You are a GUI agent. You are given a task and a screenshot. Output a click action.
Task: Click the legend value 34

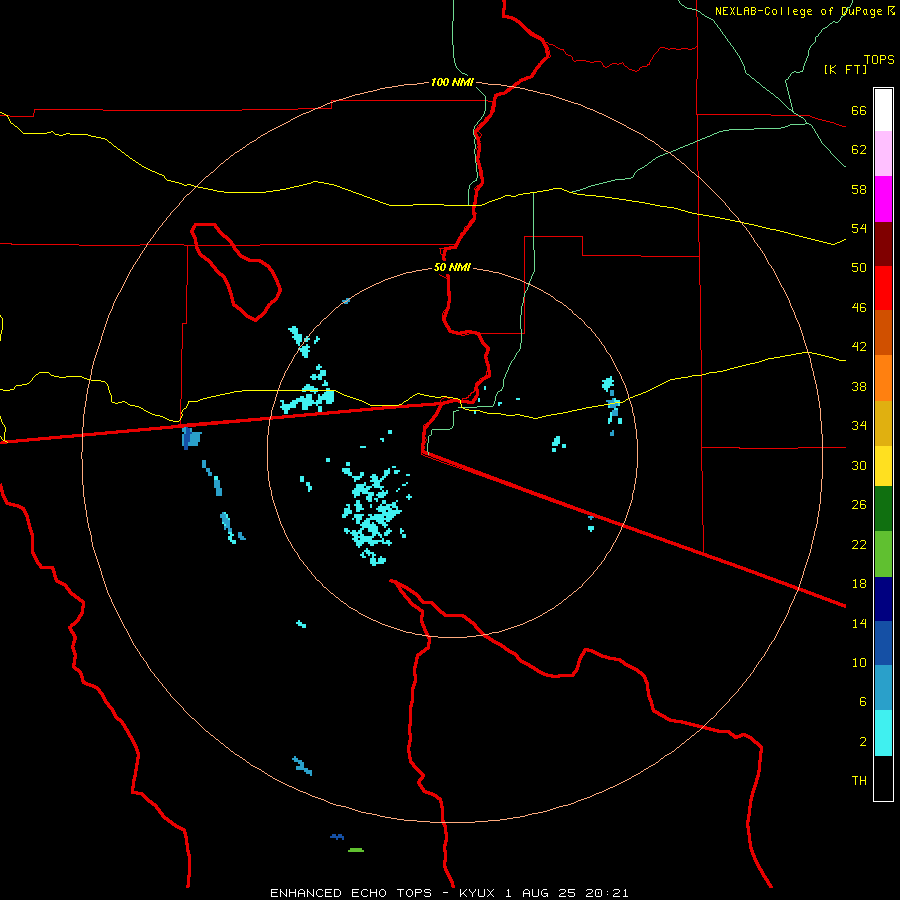point(859,425)
